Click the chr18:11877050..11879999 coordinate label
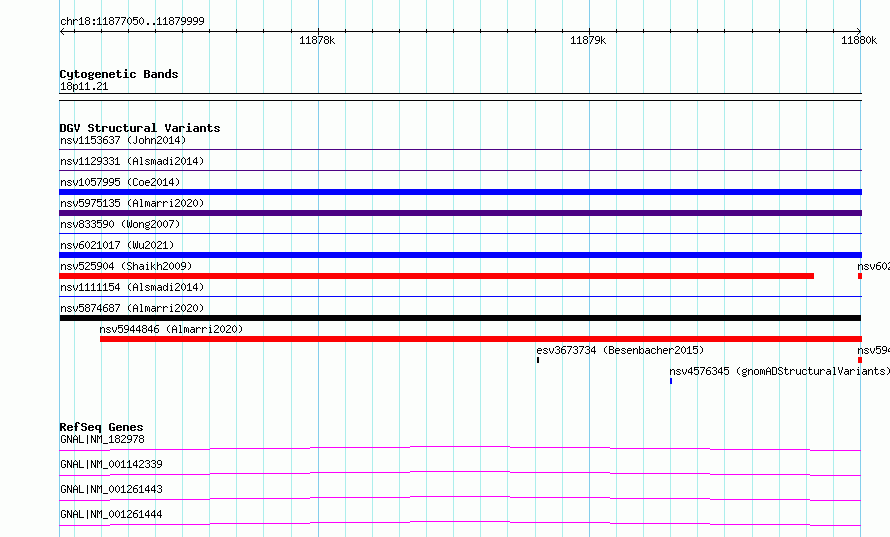The height and width of the screenshot is (537, 890). tap(132, 21)
